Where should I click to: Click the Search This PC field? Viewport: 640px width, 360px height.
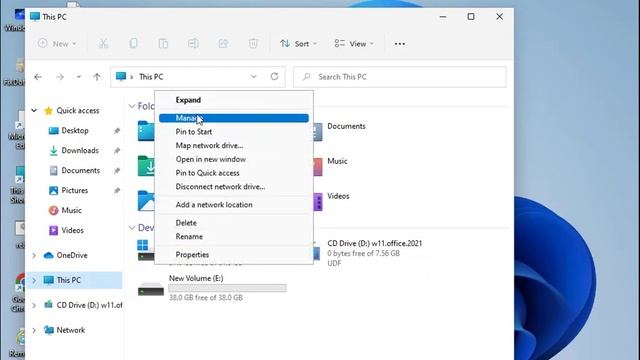[400, 77]
